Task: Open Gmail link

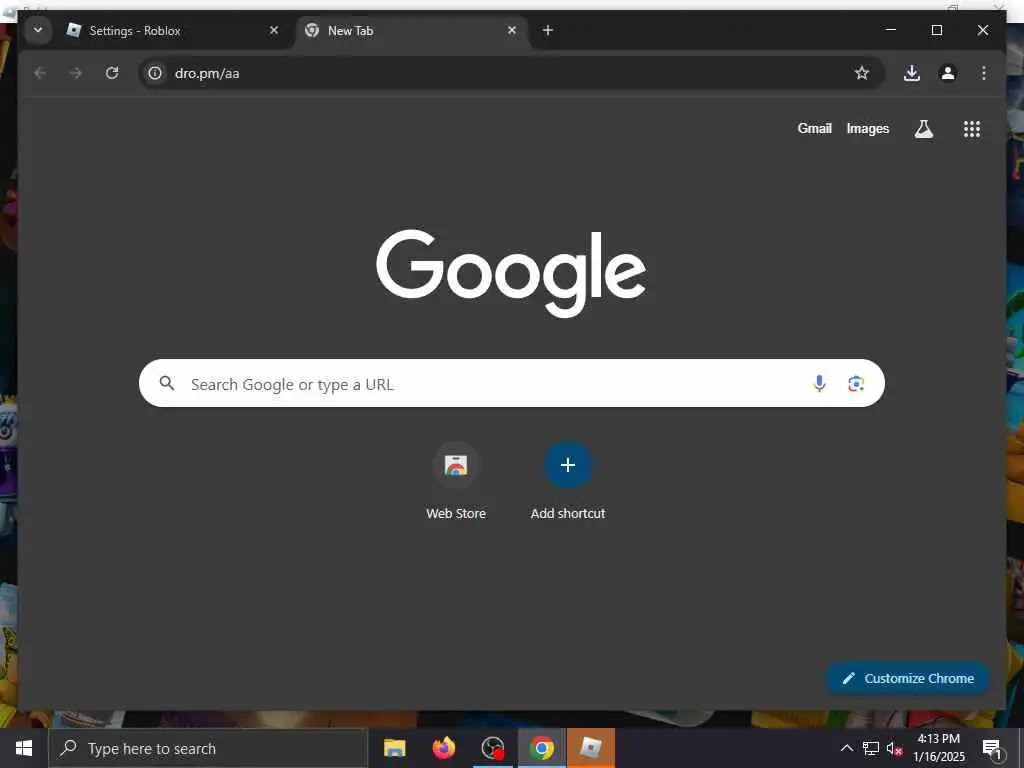Action: (x=814, y=129)
